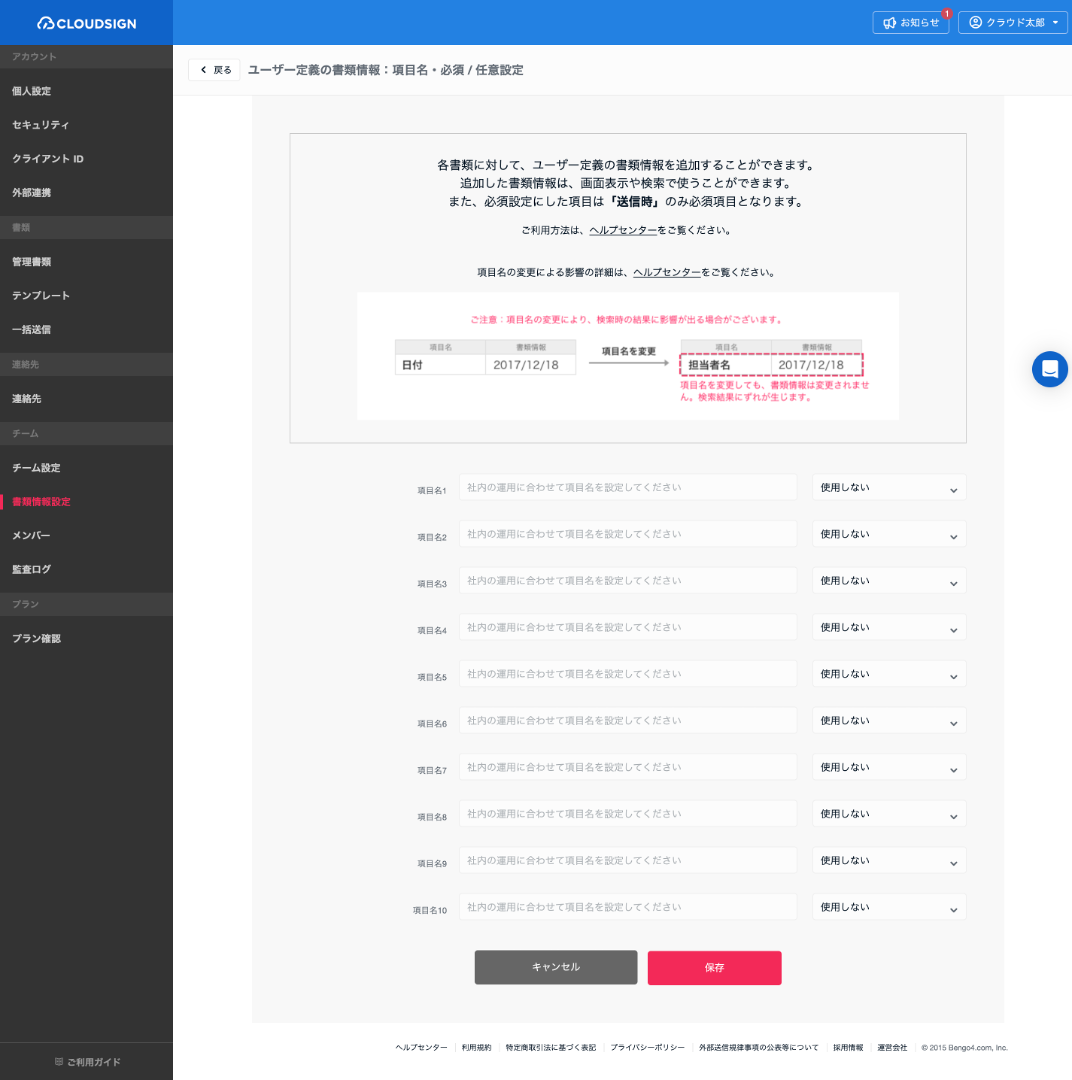Click the 項目名9 text field
The image size is (1072, 1080).
coord(628,861)
